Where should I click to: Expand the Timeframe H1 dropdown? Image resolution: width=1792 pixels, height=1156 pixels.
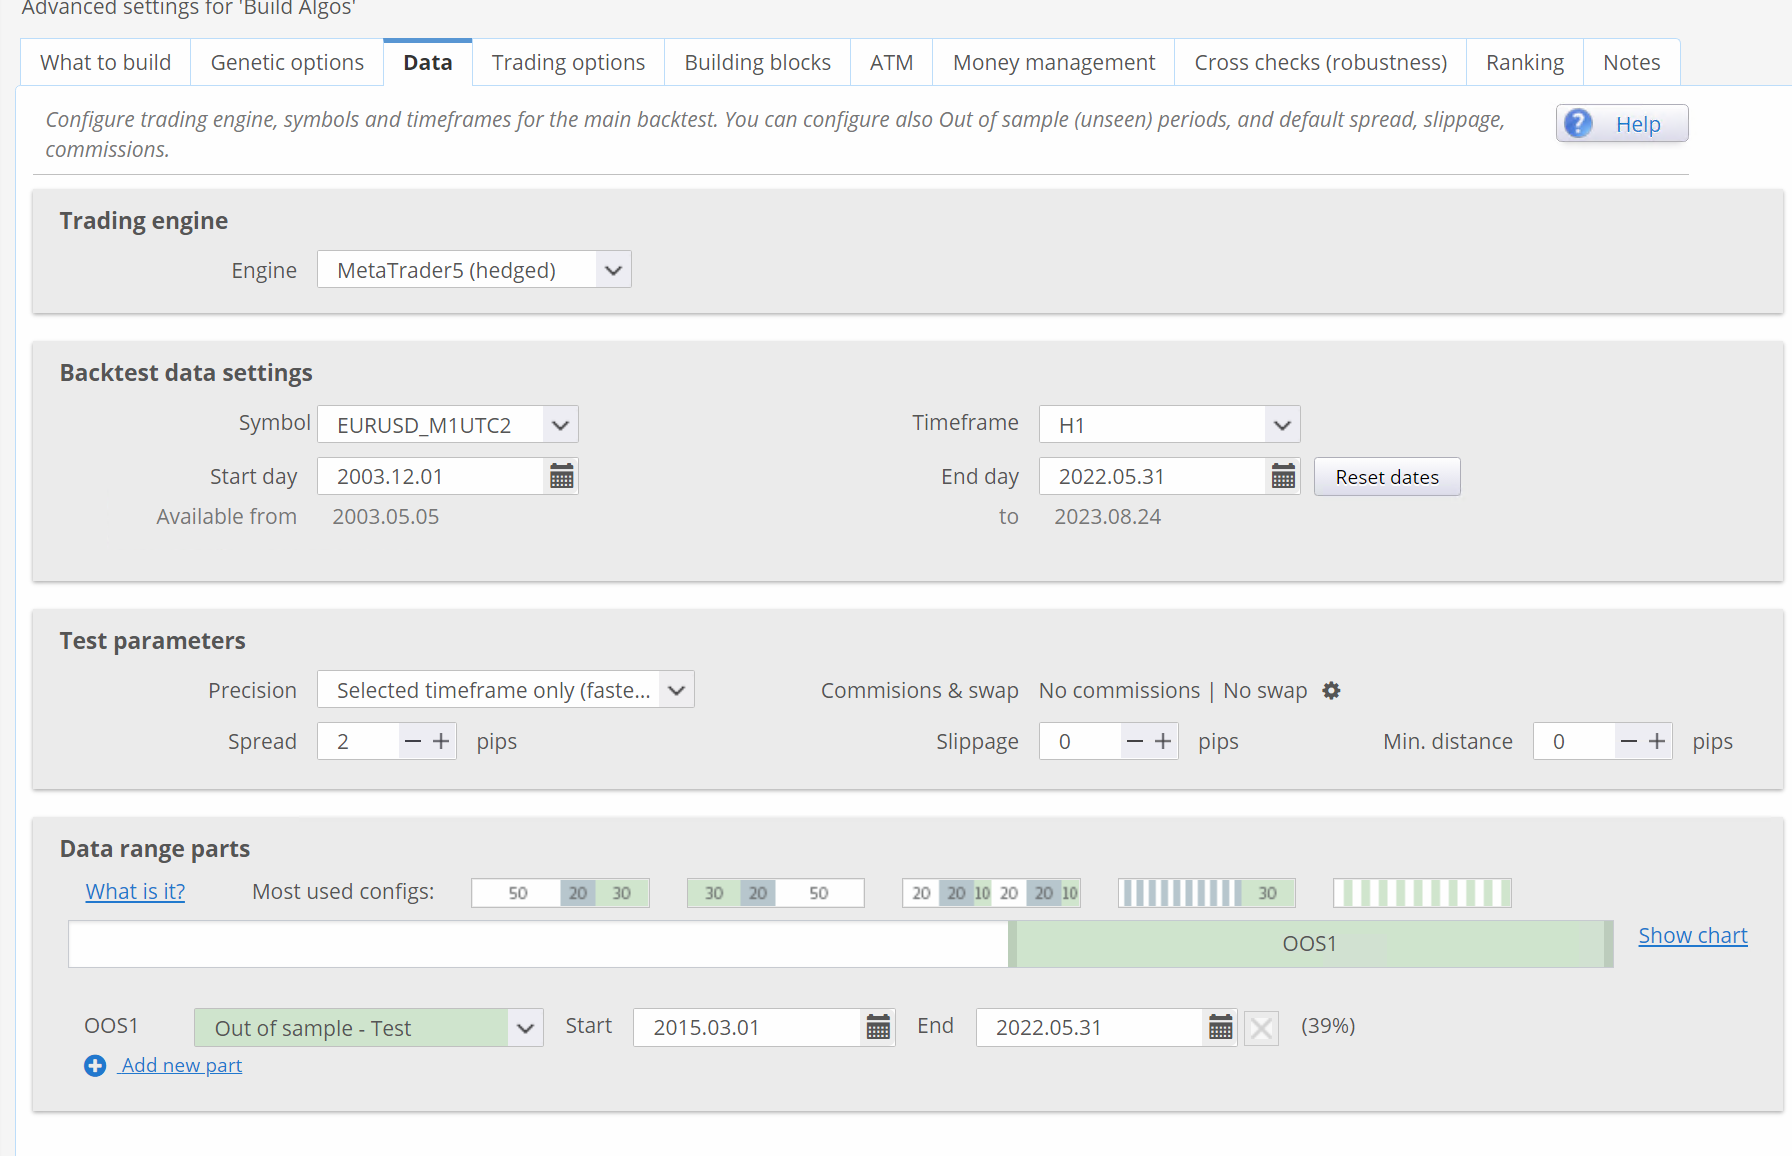point(1281,425)
